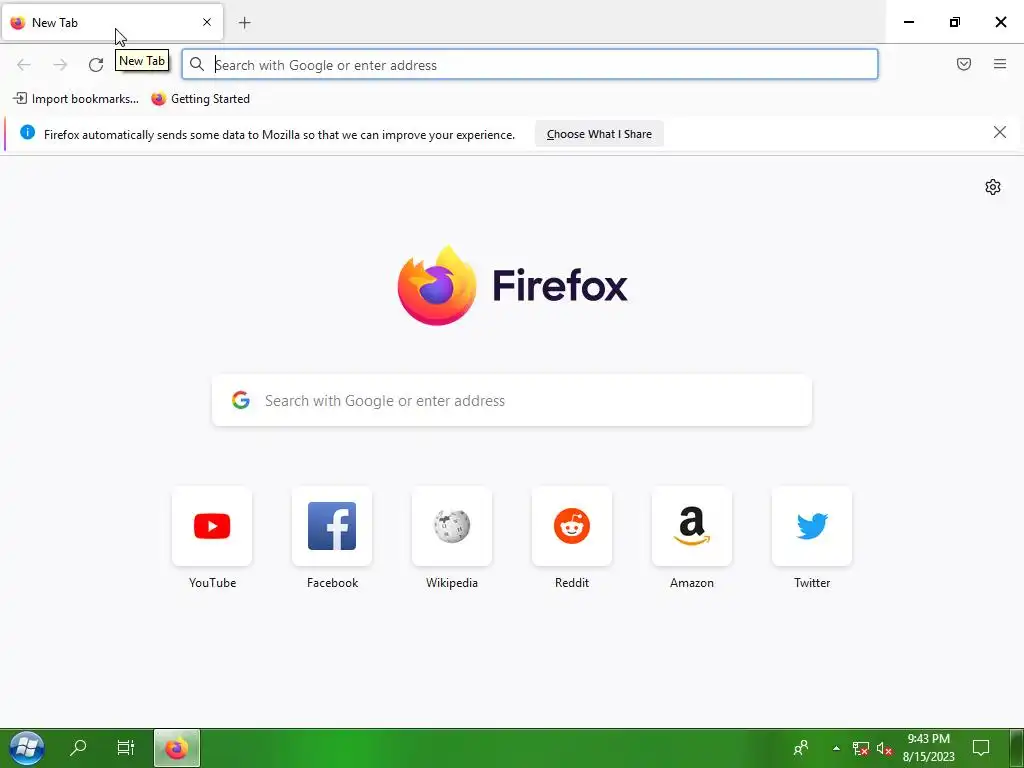
Task: Open taskbar search magnifier
Action: coord(78,748)
